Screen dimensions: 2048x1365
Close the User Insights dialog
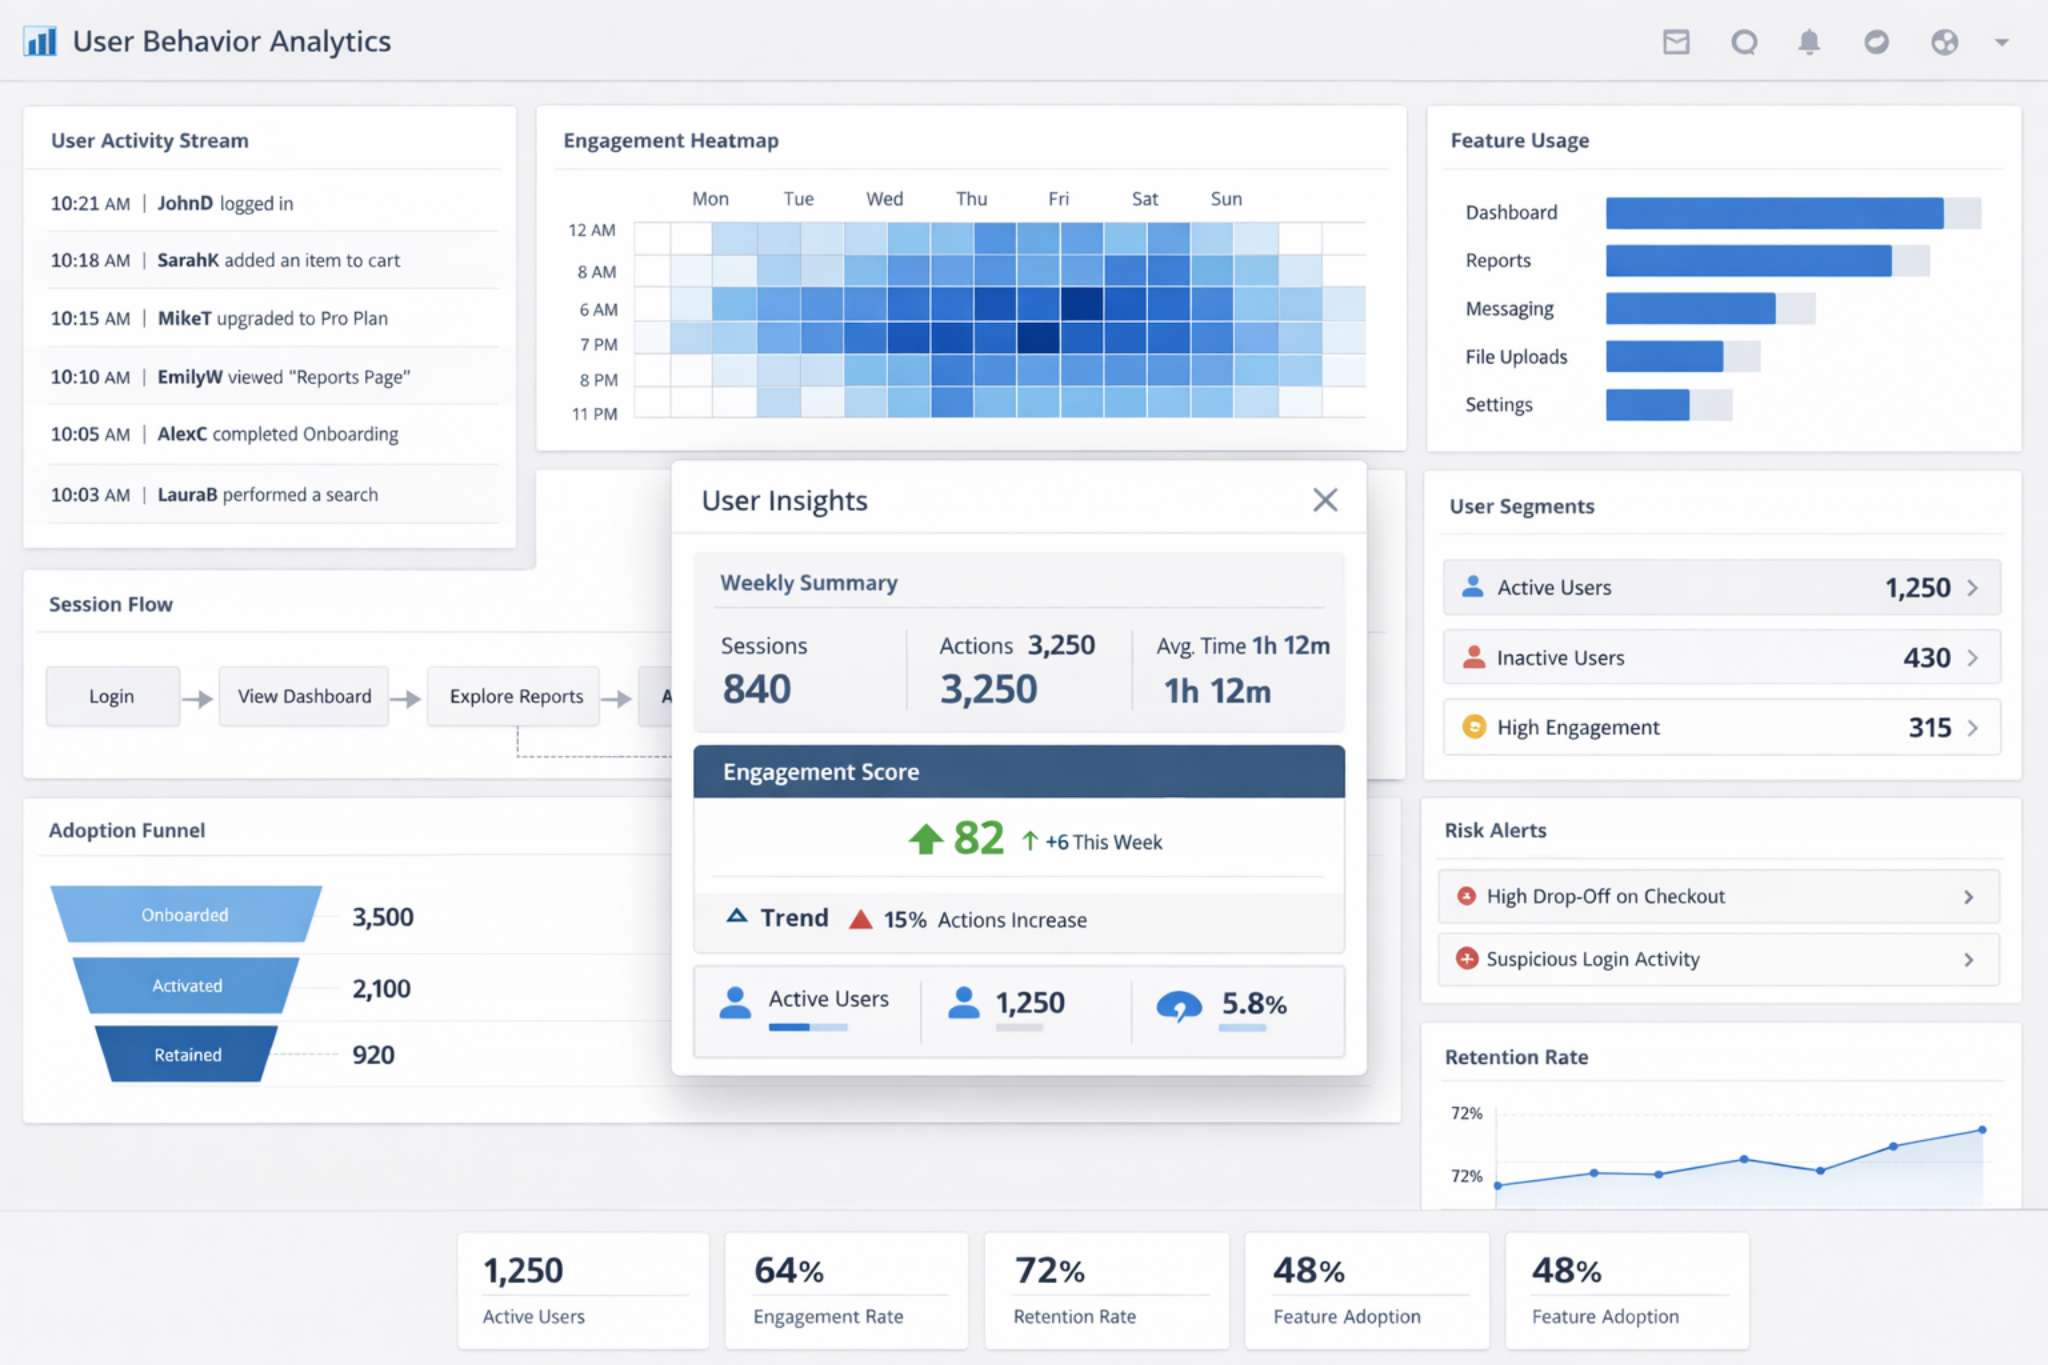point(1326,500)
